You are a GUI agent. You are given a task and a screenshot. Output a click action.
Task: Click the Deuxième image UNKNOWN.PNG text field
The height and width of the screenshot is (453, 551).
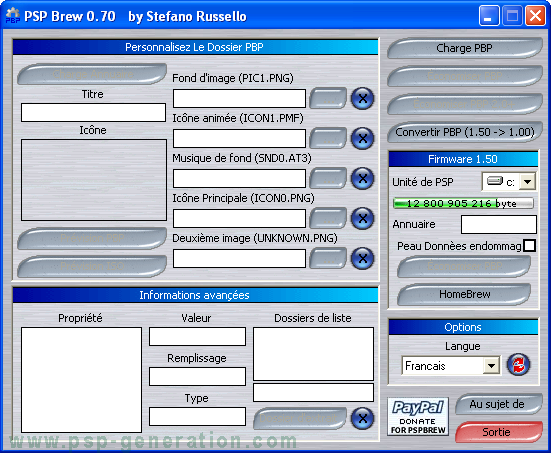pos(239,259)
